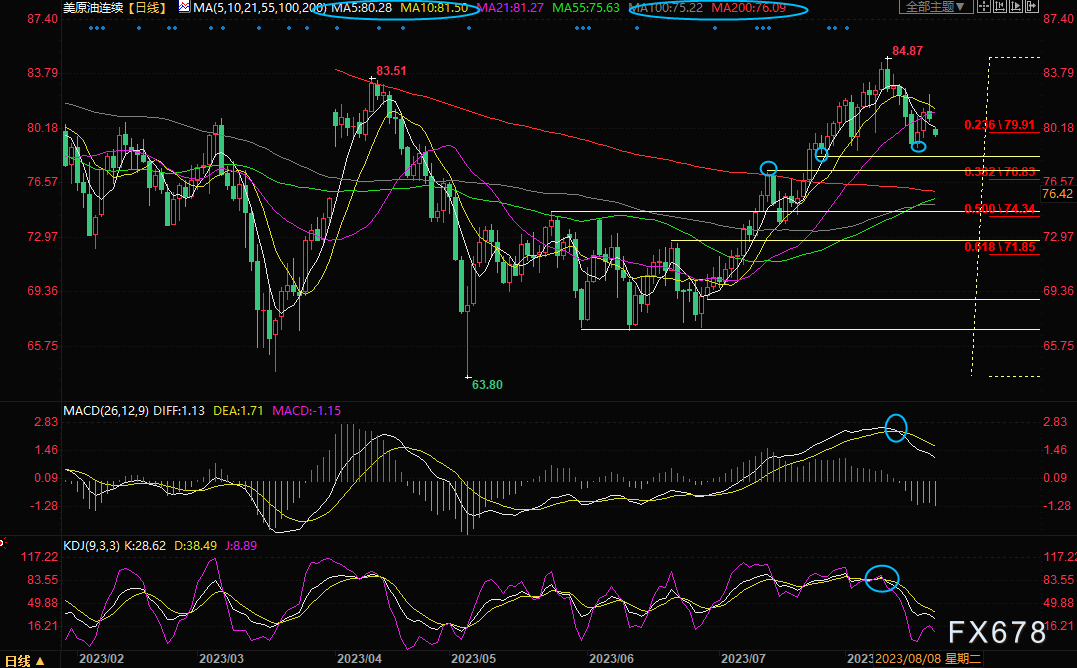Click the 76.42 current price tag
Screen dimensions: 1077x668
coord(1058,194)
